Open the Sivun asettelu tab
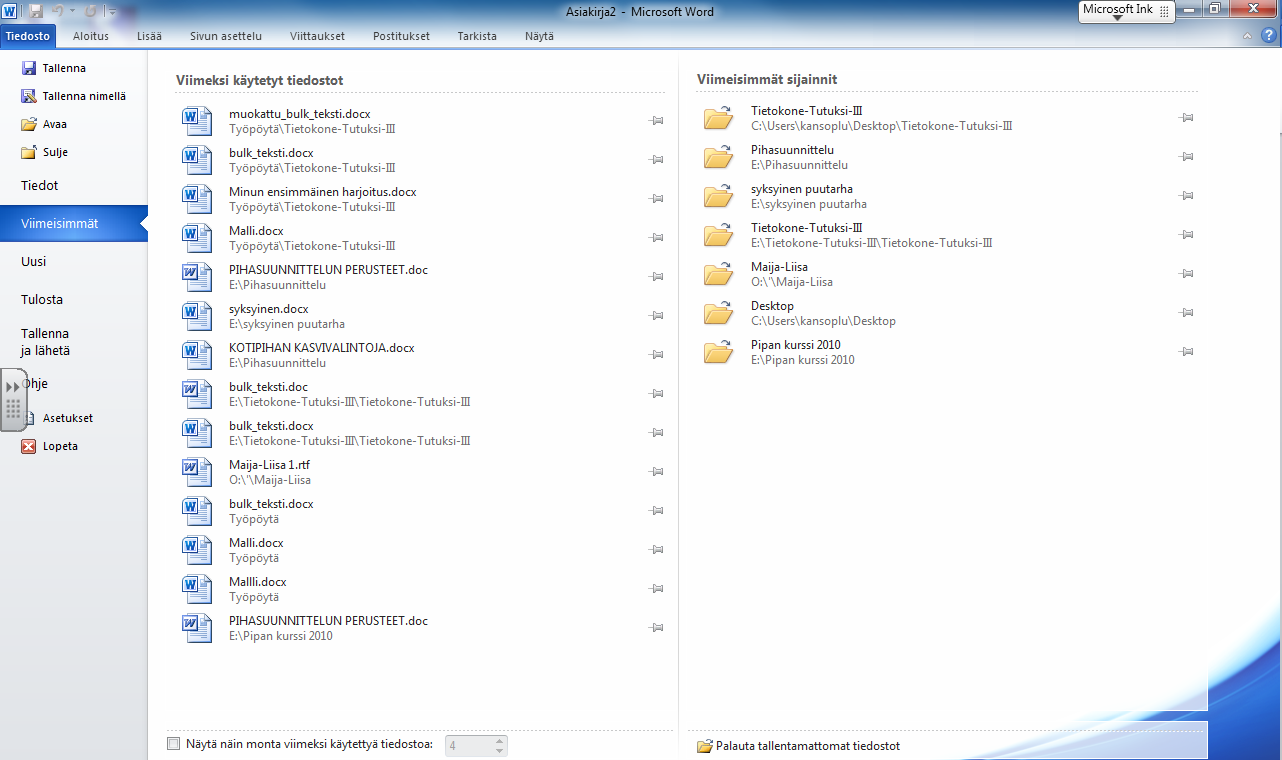 pyautogui.click(x=226, y=36)
